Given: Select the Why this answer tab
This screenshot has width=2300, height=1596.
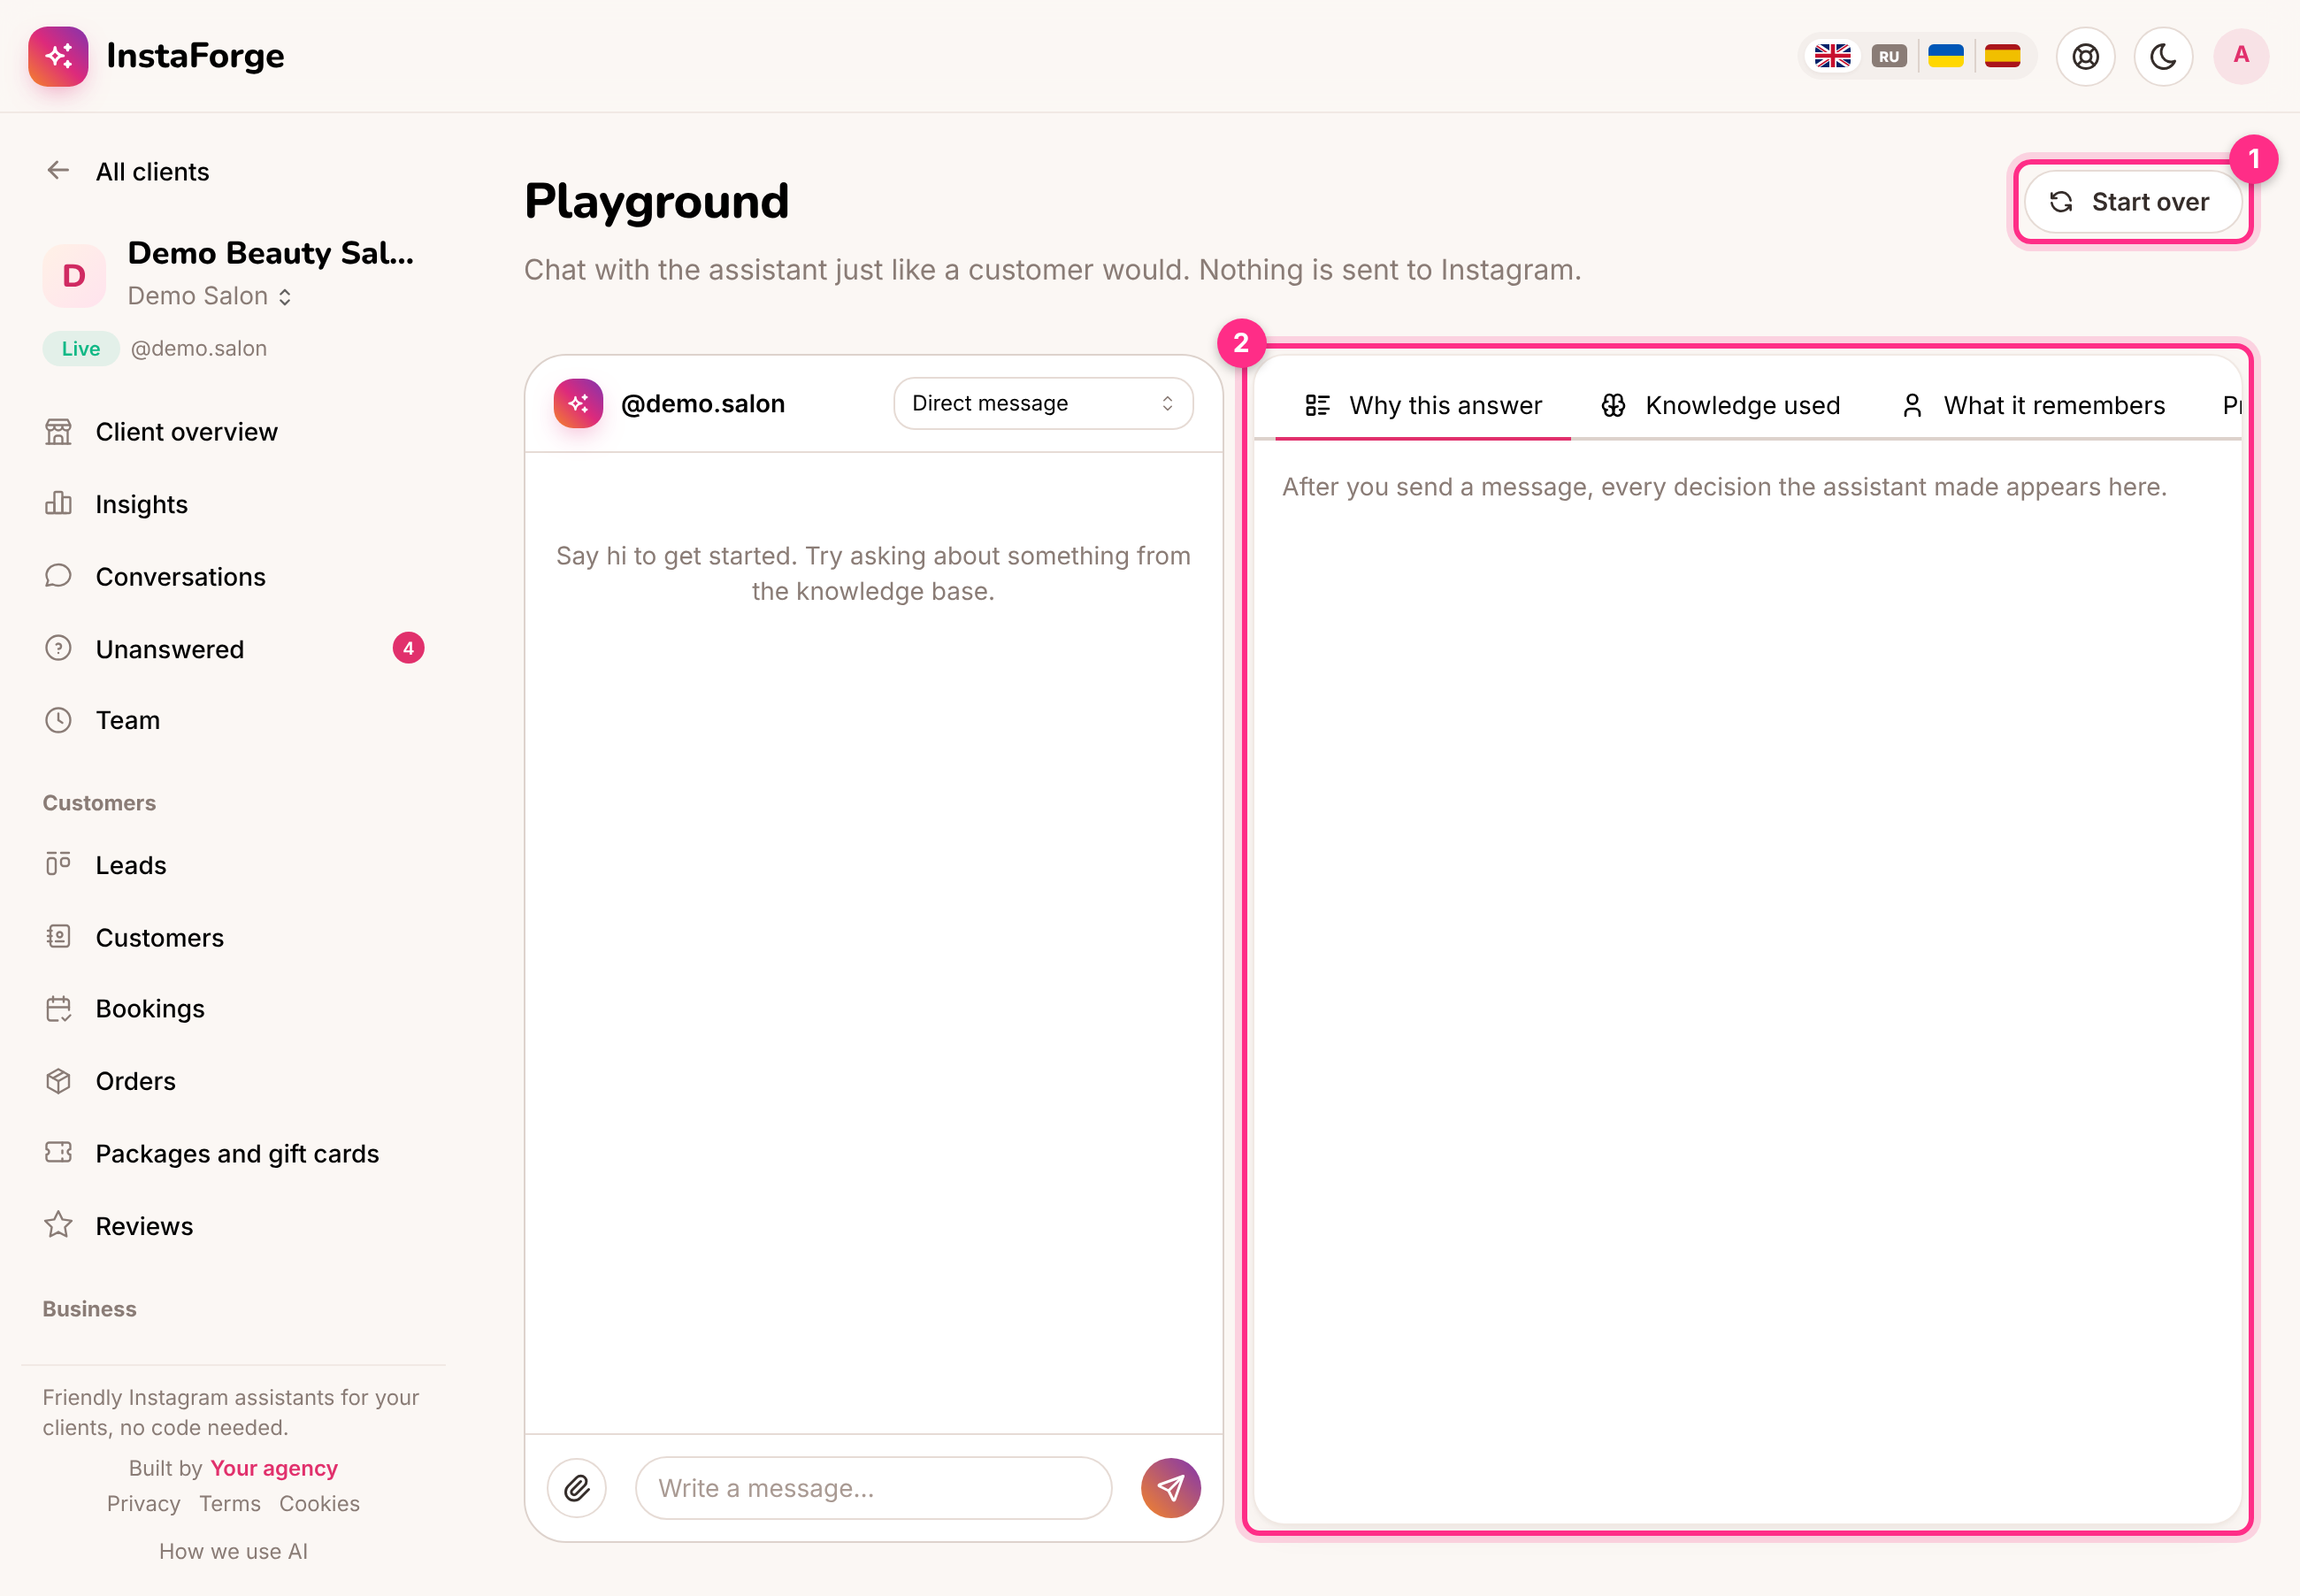Looking at the screenshot, I should 1423,405.
